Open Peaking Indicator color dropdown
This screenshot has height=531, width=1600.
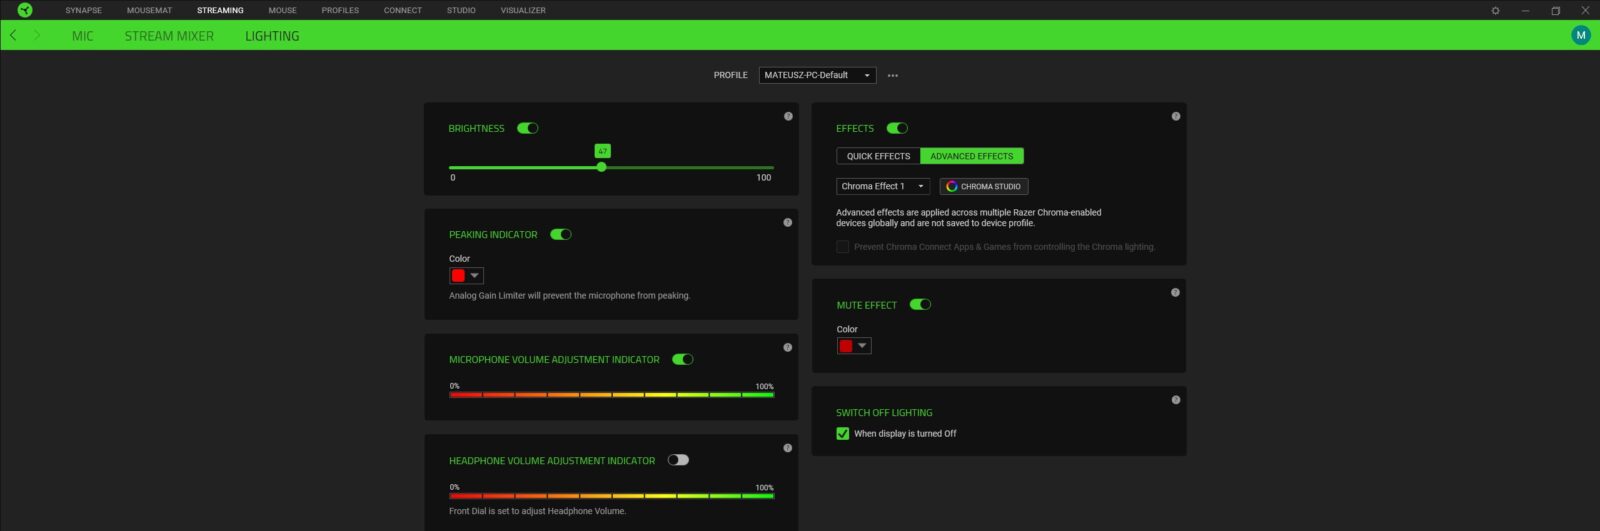[x=466, y=276]
